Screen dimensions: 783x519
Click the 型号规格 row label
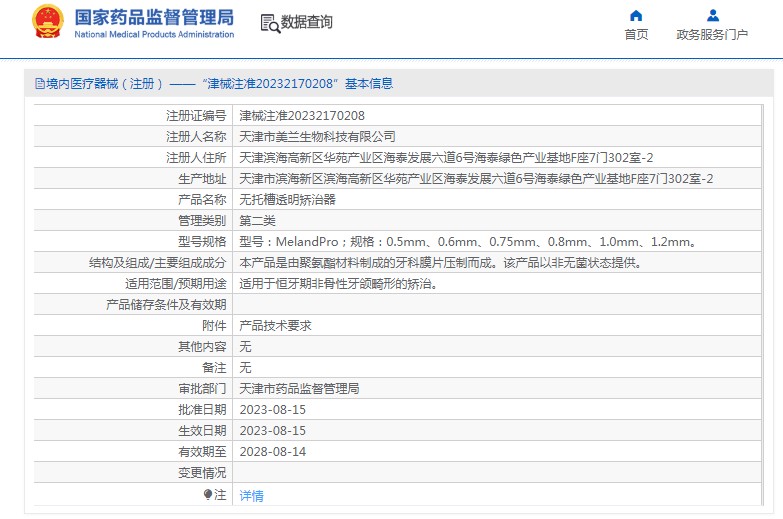coord(202,242)
